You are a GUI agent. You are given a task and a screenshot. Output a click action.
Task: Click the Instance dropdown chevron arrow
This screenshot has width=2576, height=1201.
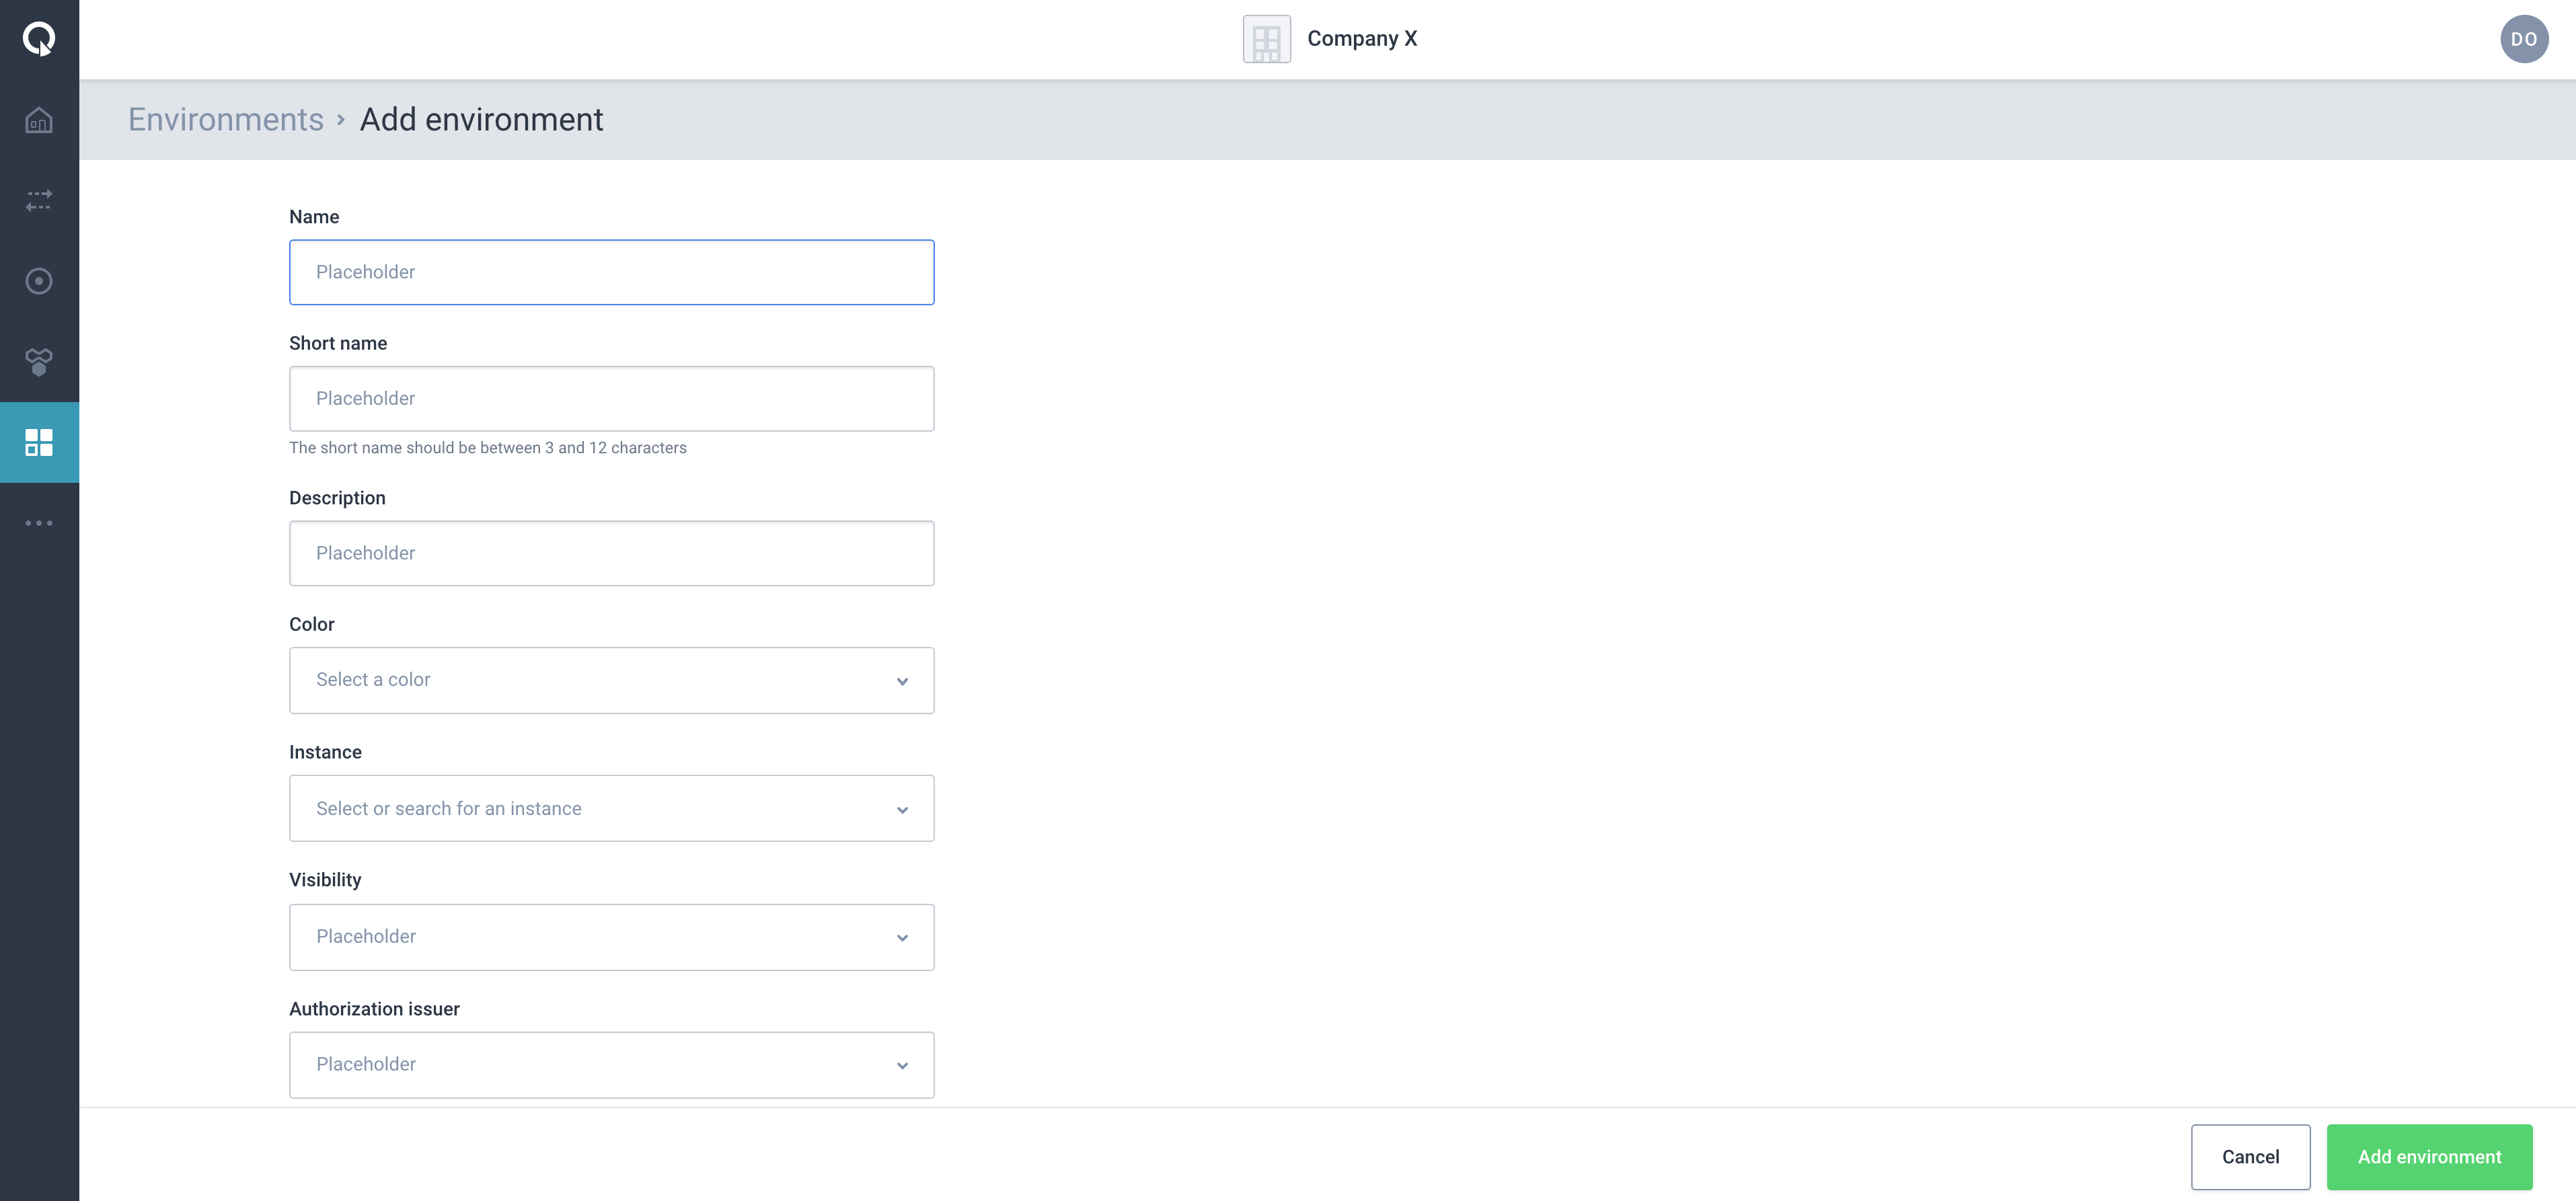(x=902, y=810)
